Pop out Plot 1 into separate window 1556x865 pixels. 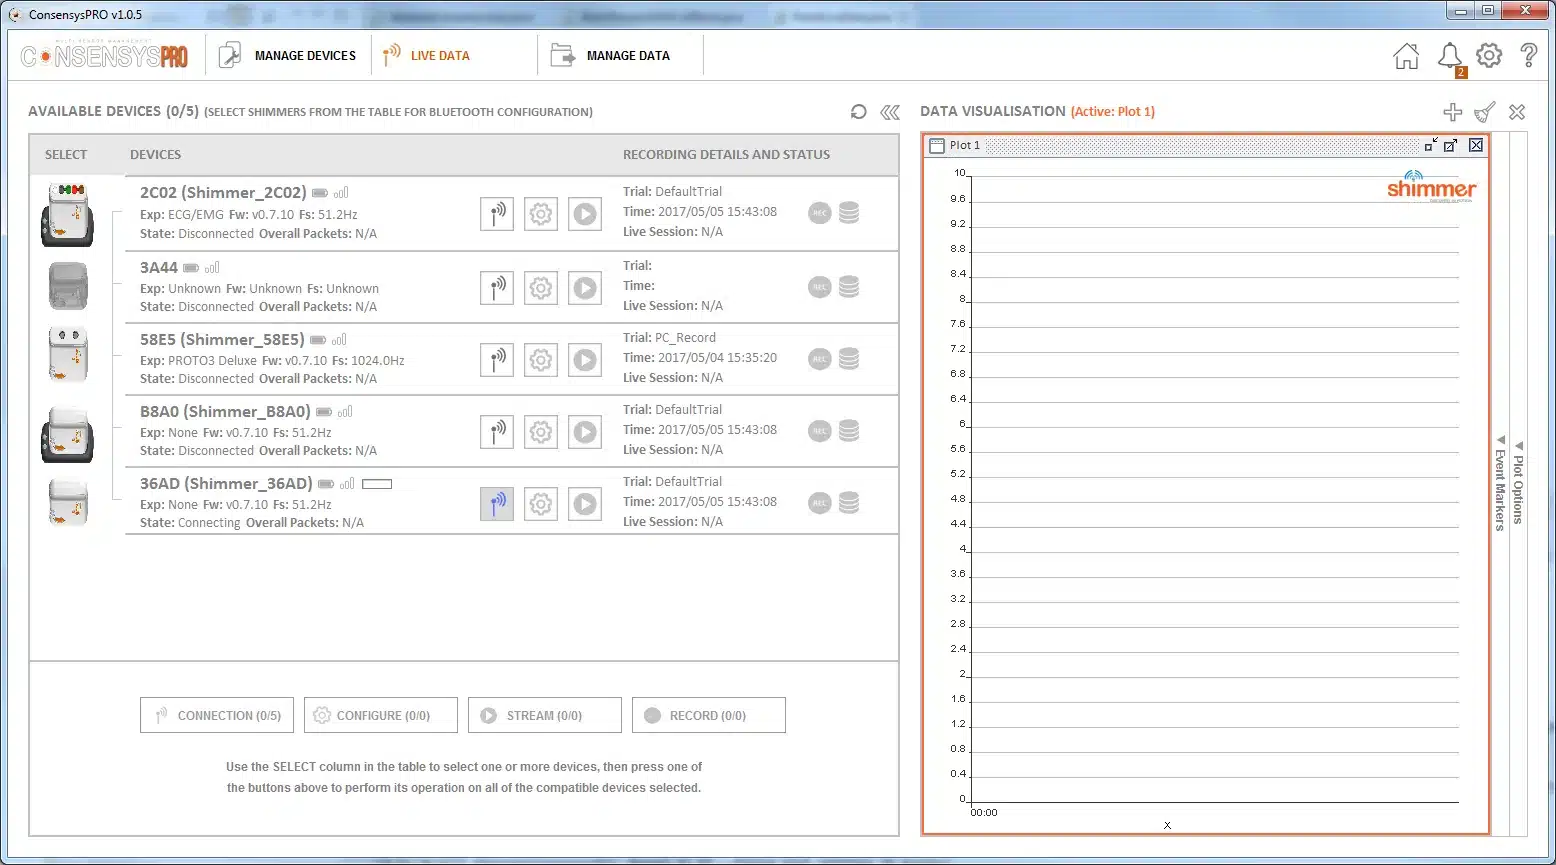(1450, 145)
